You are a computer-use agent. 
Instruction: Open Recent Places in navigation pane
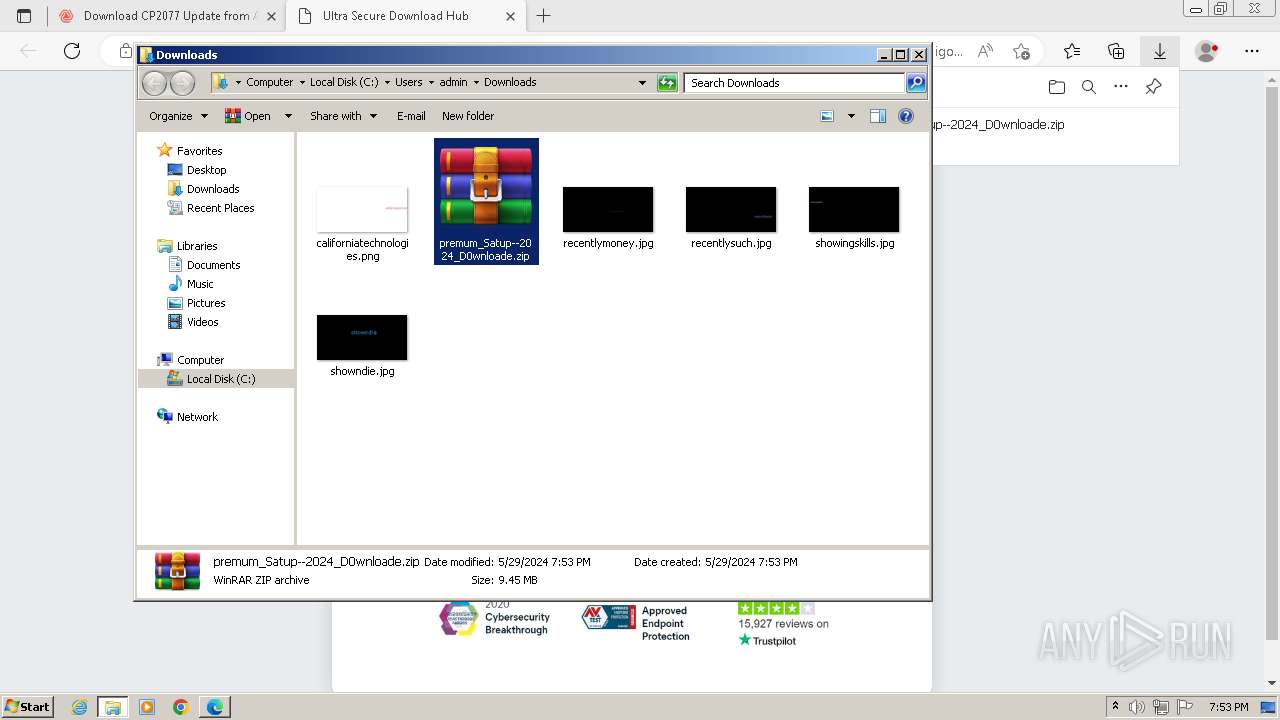tap(220, 208)
